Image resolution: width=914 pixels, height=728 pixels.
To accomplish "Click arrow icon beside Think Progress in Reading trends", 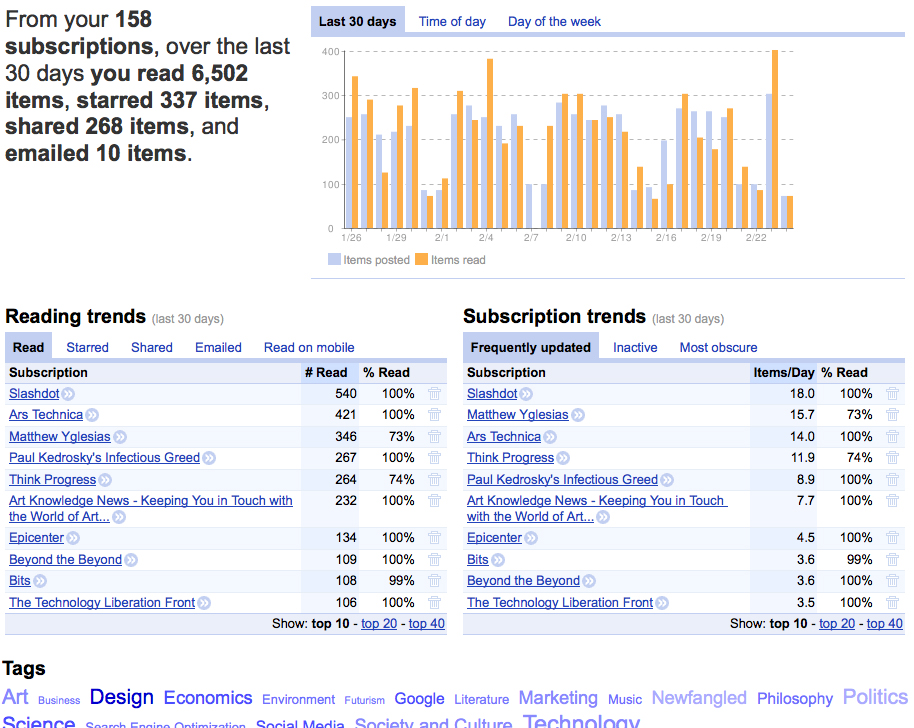I will [x=106, y=480].
